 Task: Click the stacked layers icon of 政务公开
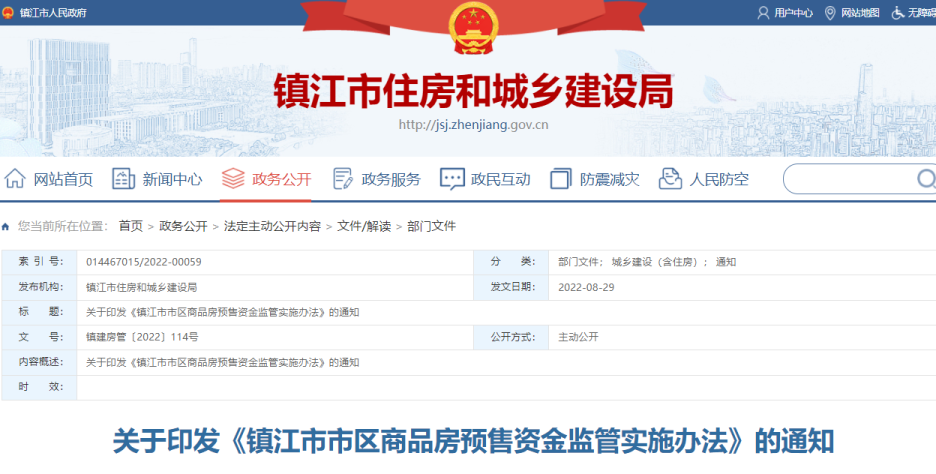coord(233,178)
